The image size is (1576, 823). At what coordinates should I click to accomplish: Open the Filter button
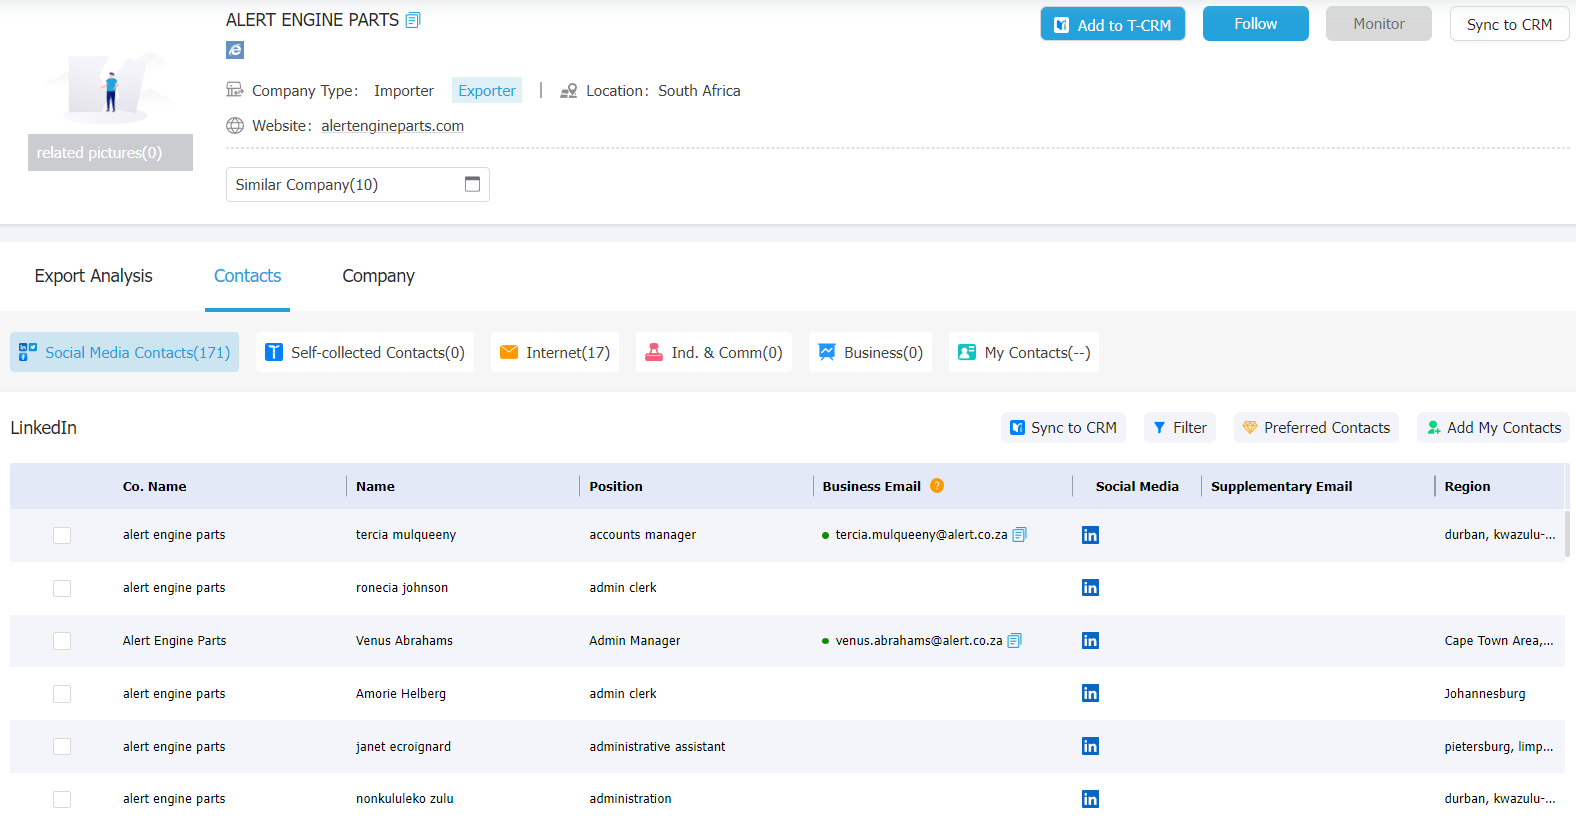click(x=1180, y=428)
